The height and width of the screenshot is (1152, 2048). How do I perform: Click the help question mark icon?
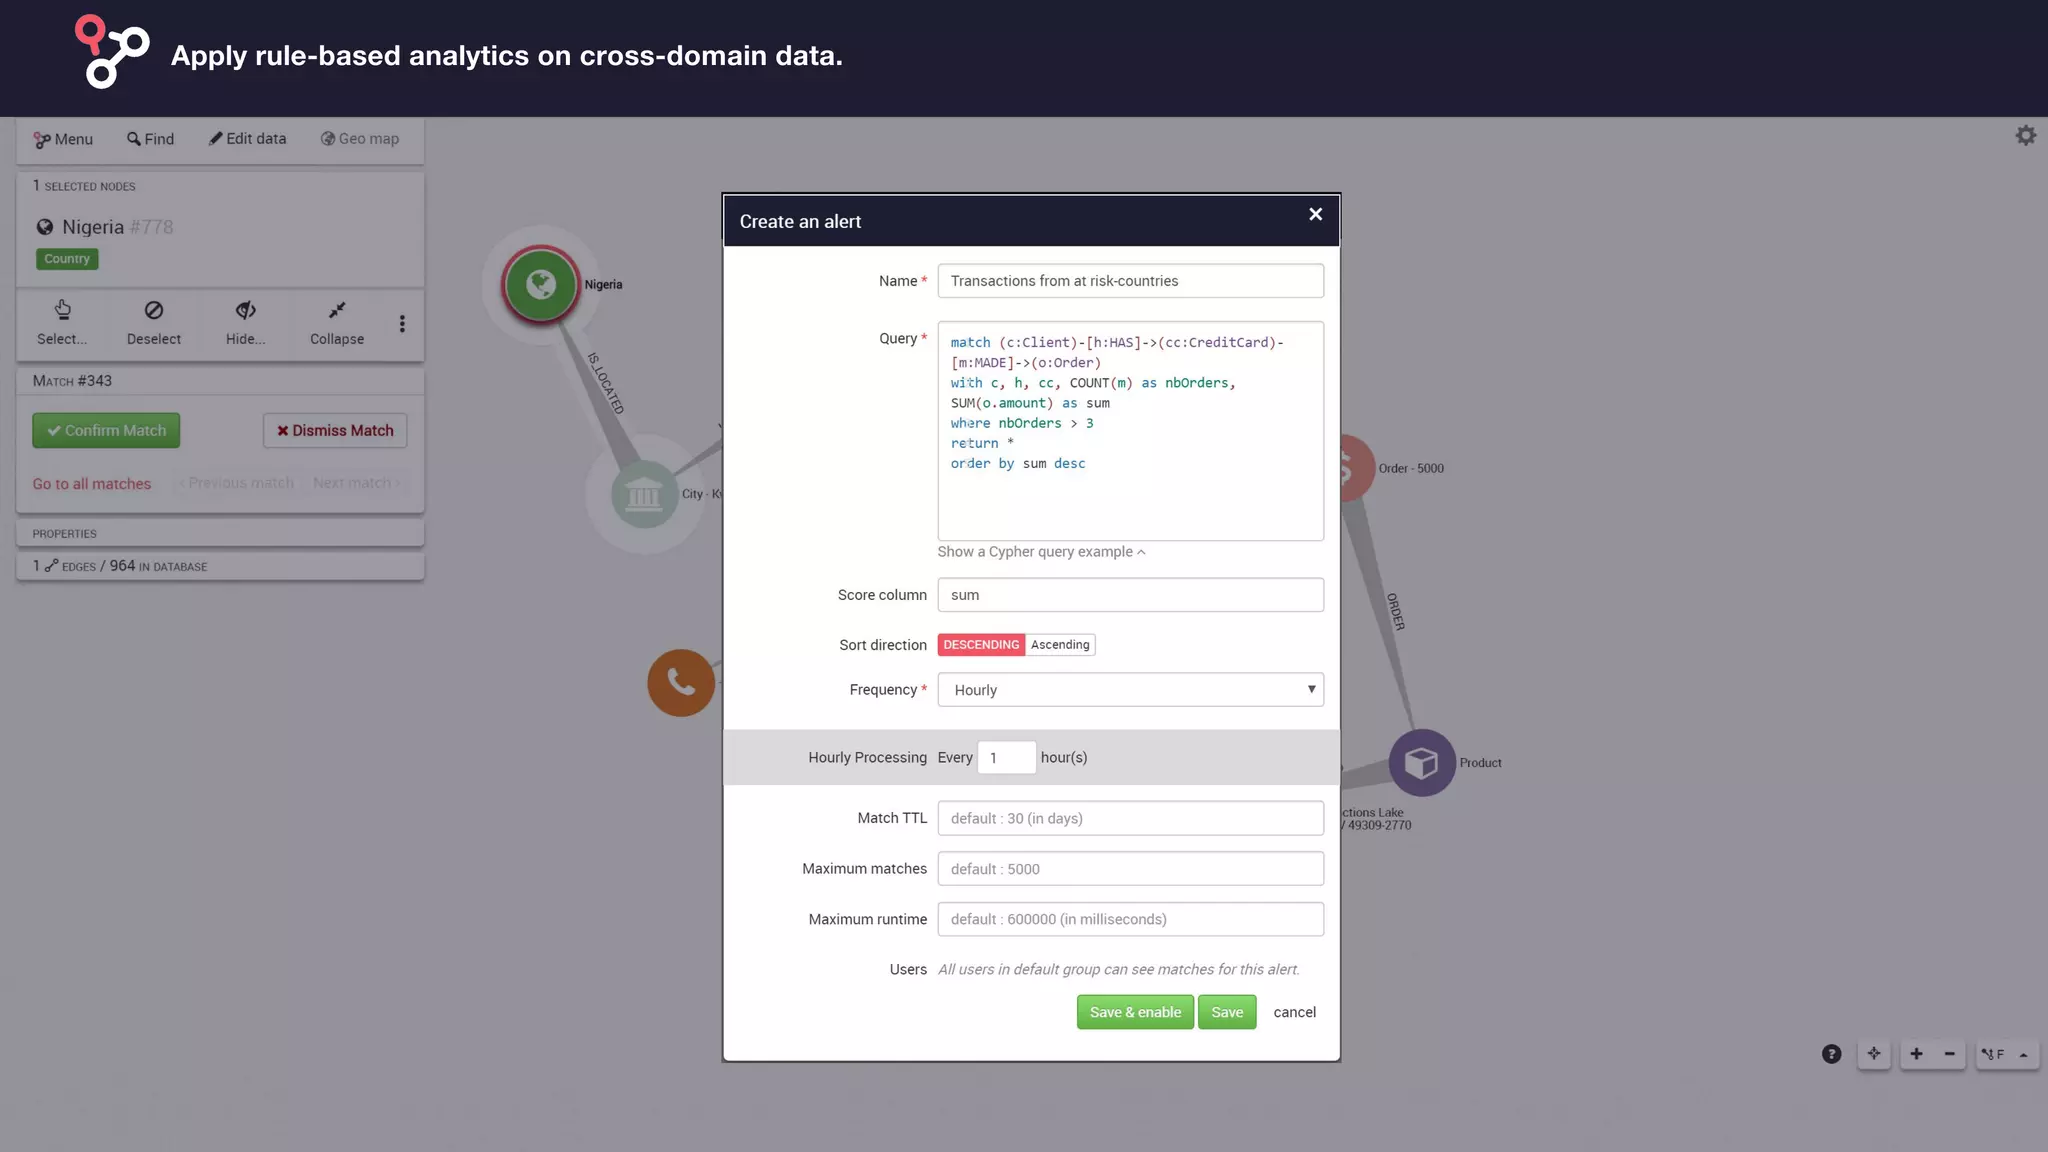click(1831, 1054)
